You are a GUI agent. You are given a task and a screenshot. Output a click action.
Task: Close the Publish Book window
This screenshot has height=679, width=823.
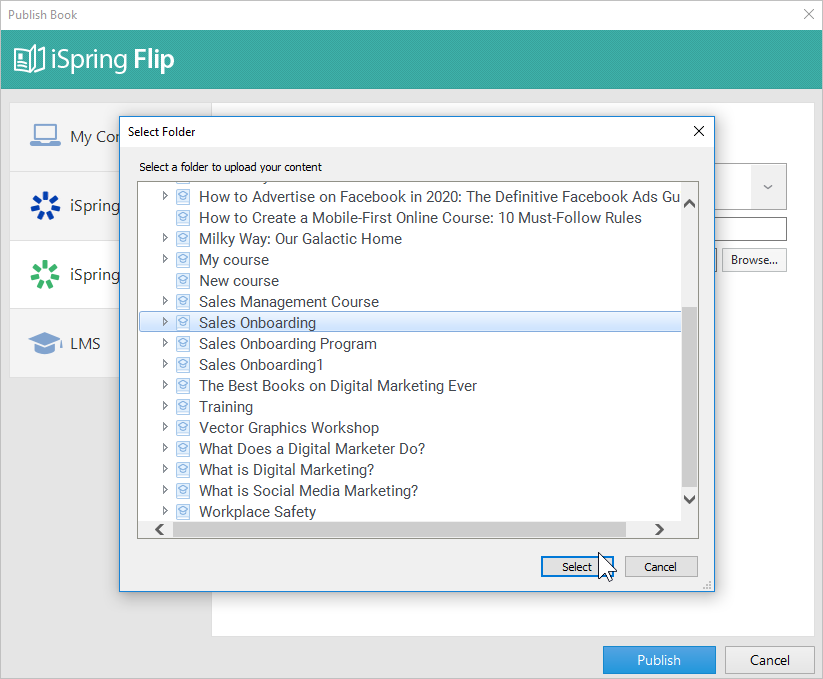pos(809,14)
